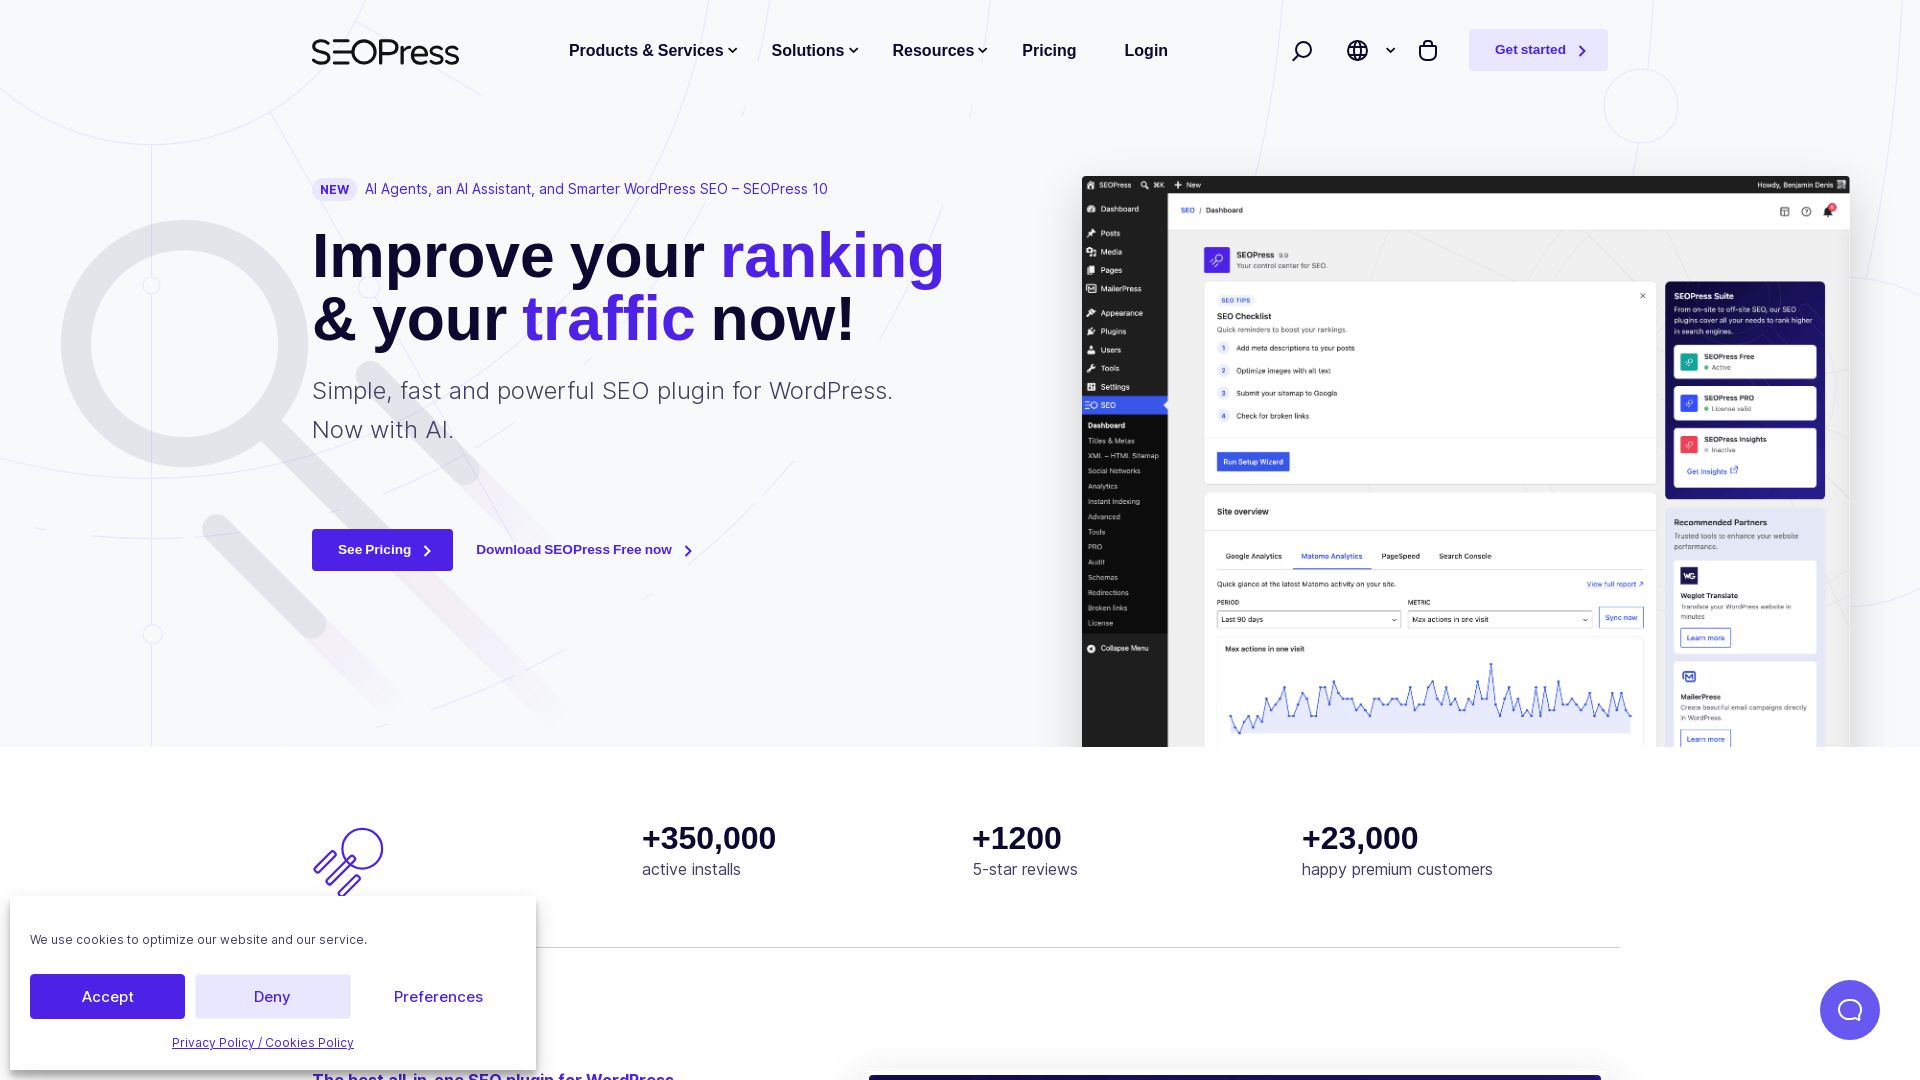Viewport: 1920px width, 1080px height.
Task: Click the Weglot WG logo icon
Action: coord(1689,576)
